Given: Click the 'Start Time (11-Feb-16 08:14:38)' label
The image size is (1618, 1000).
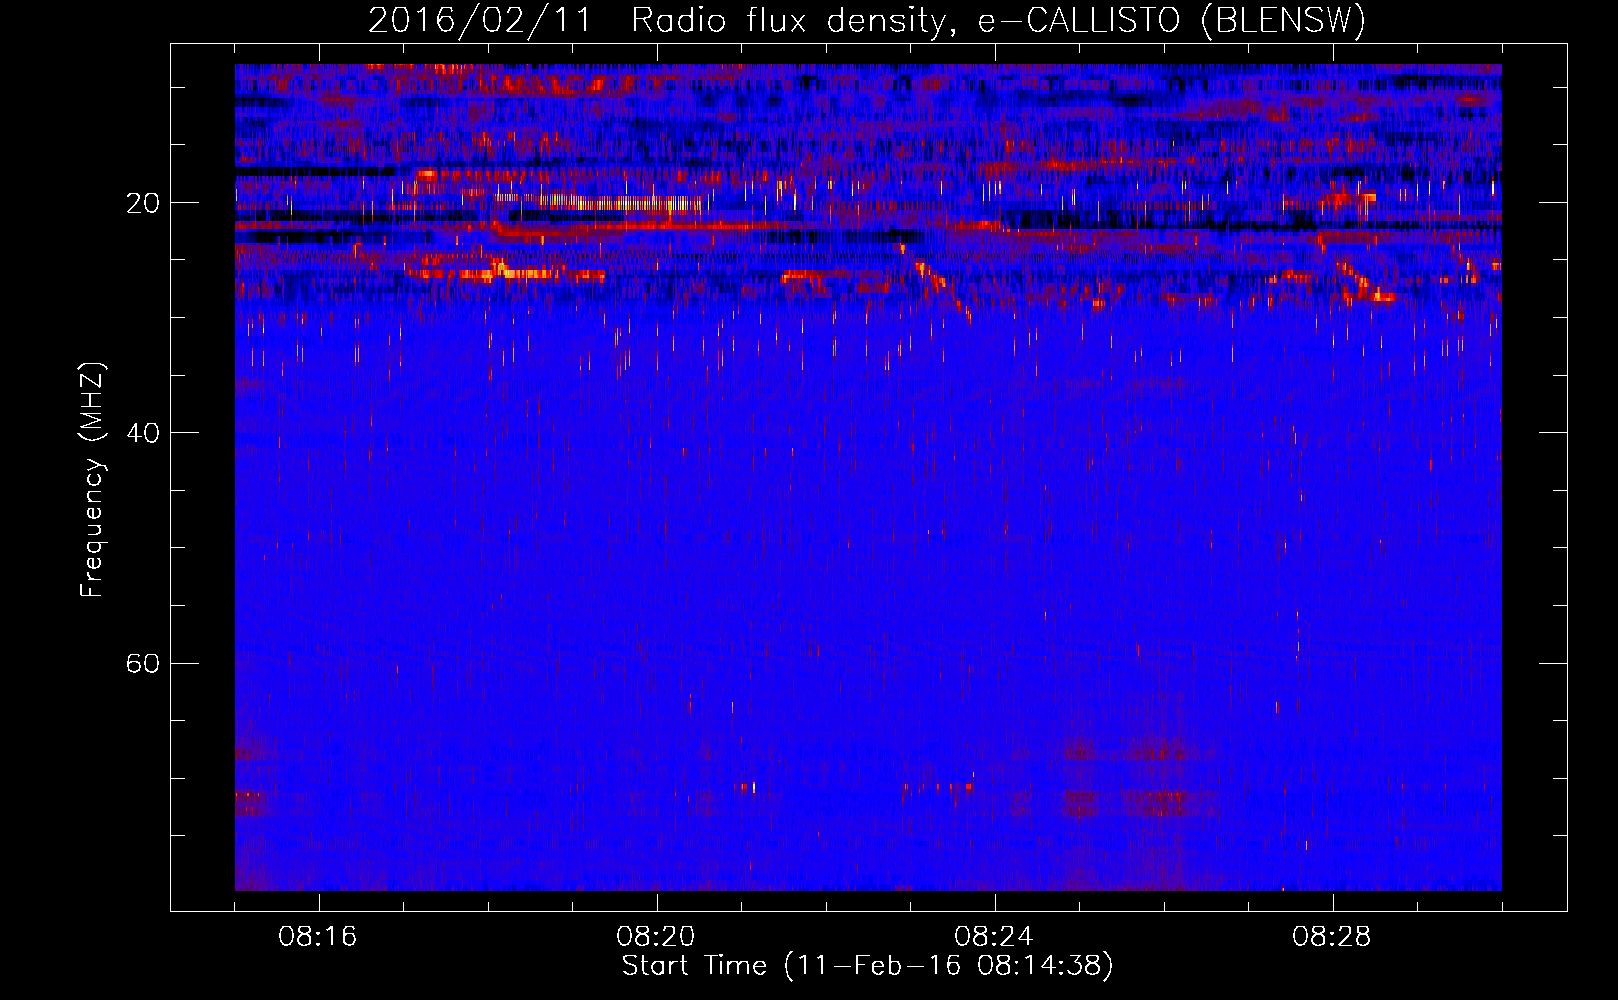Looking at the screenshot, I should pyautogui.click(x=867, y=966).
